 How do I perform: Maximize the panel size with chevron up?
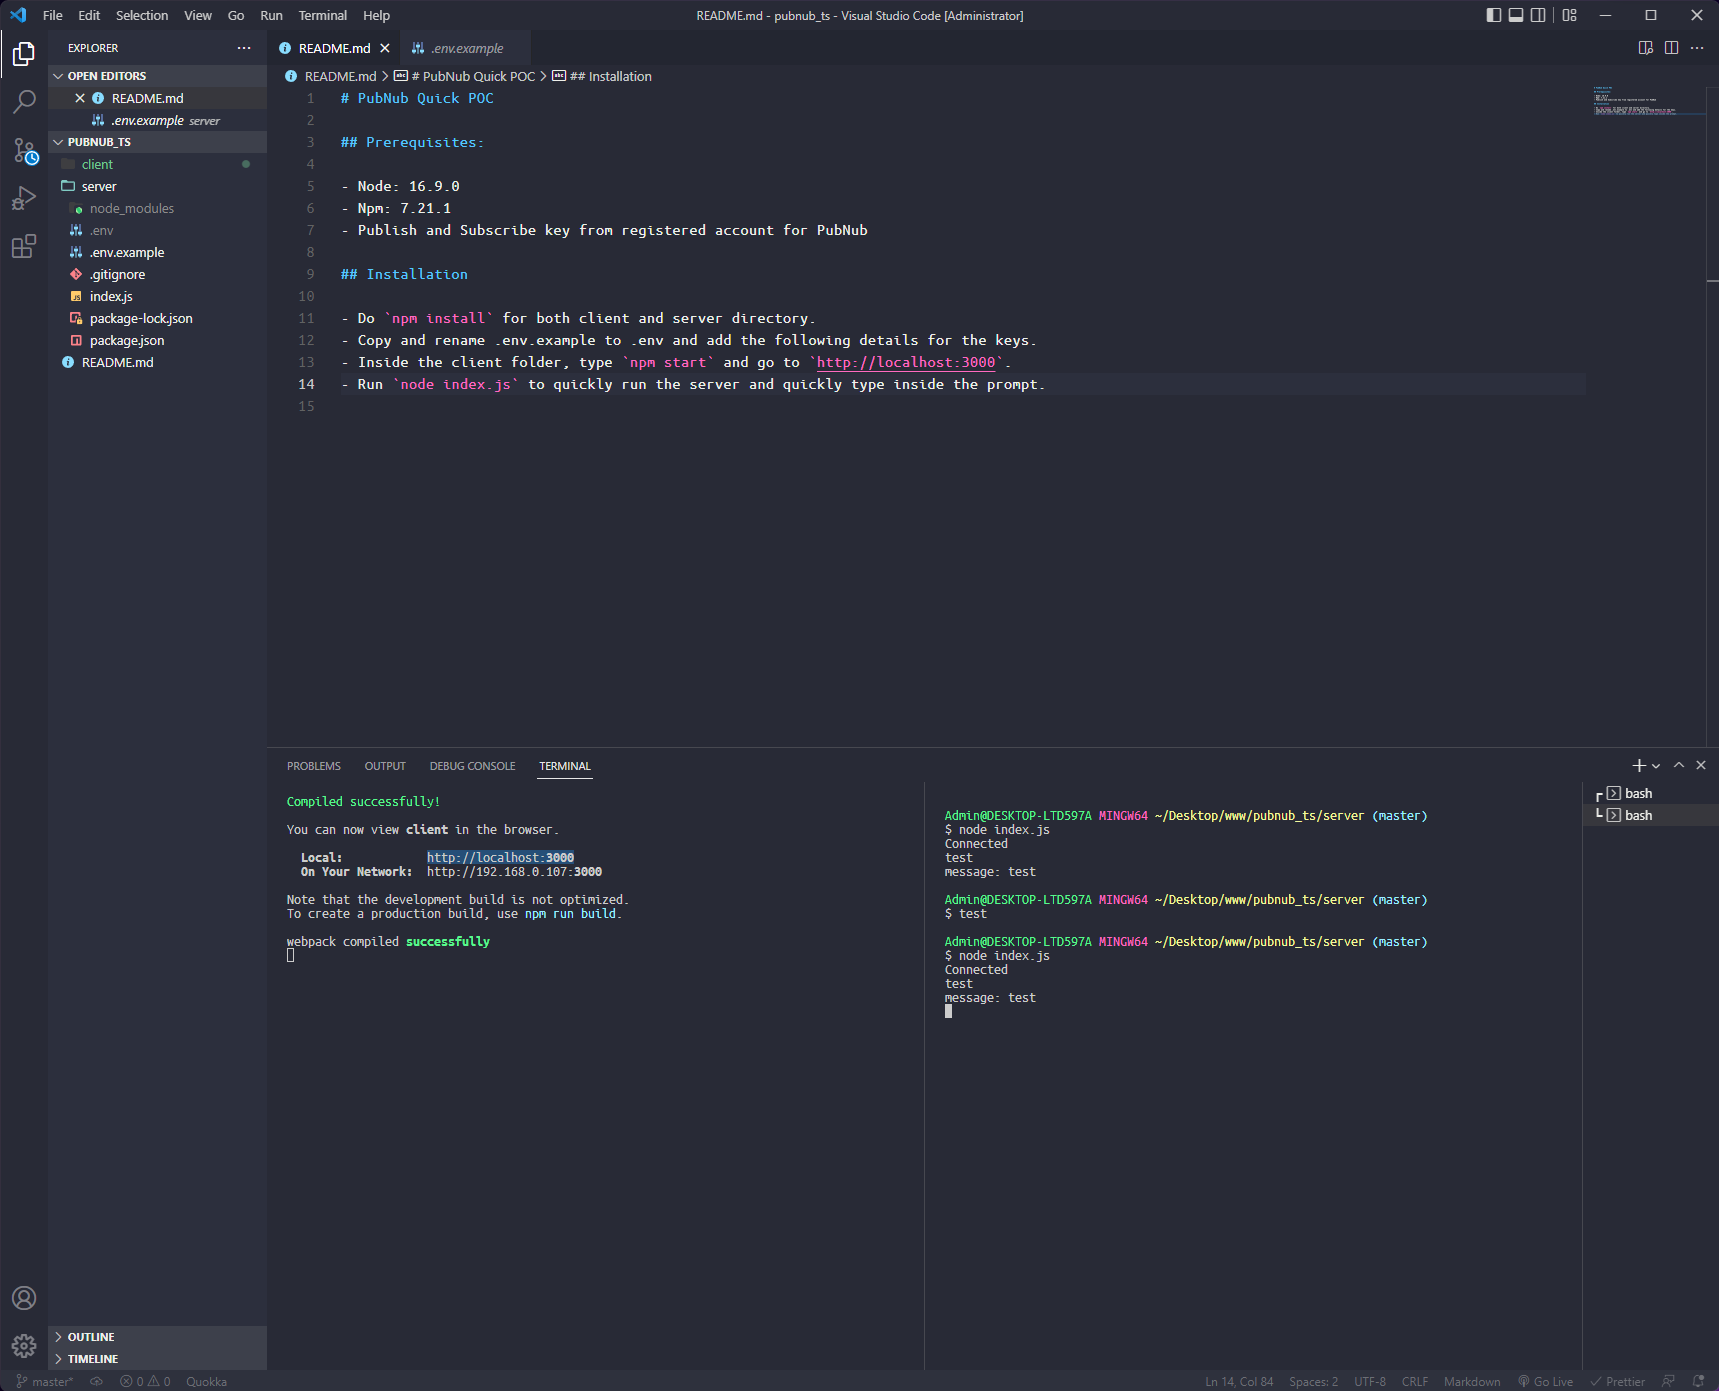tap(1679, 765)
